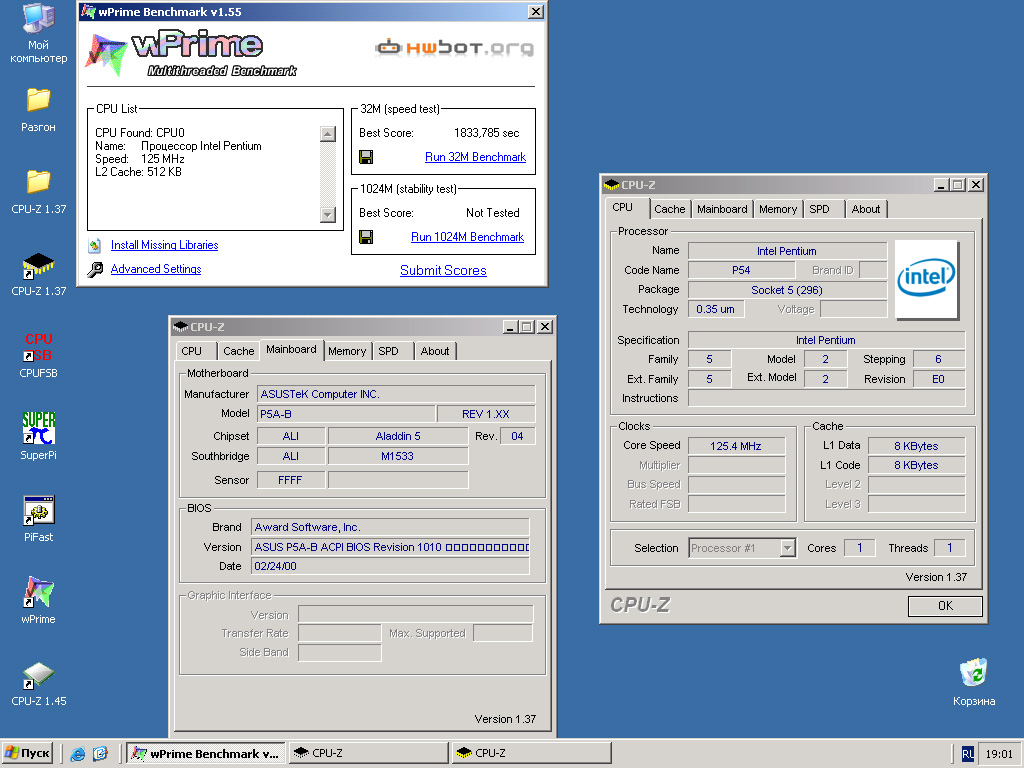Click the BIOS date 02/24/00 value
This screenshot has width=1024, height=768.
click(x=391, y=566)
